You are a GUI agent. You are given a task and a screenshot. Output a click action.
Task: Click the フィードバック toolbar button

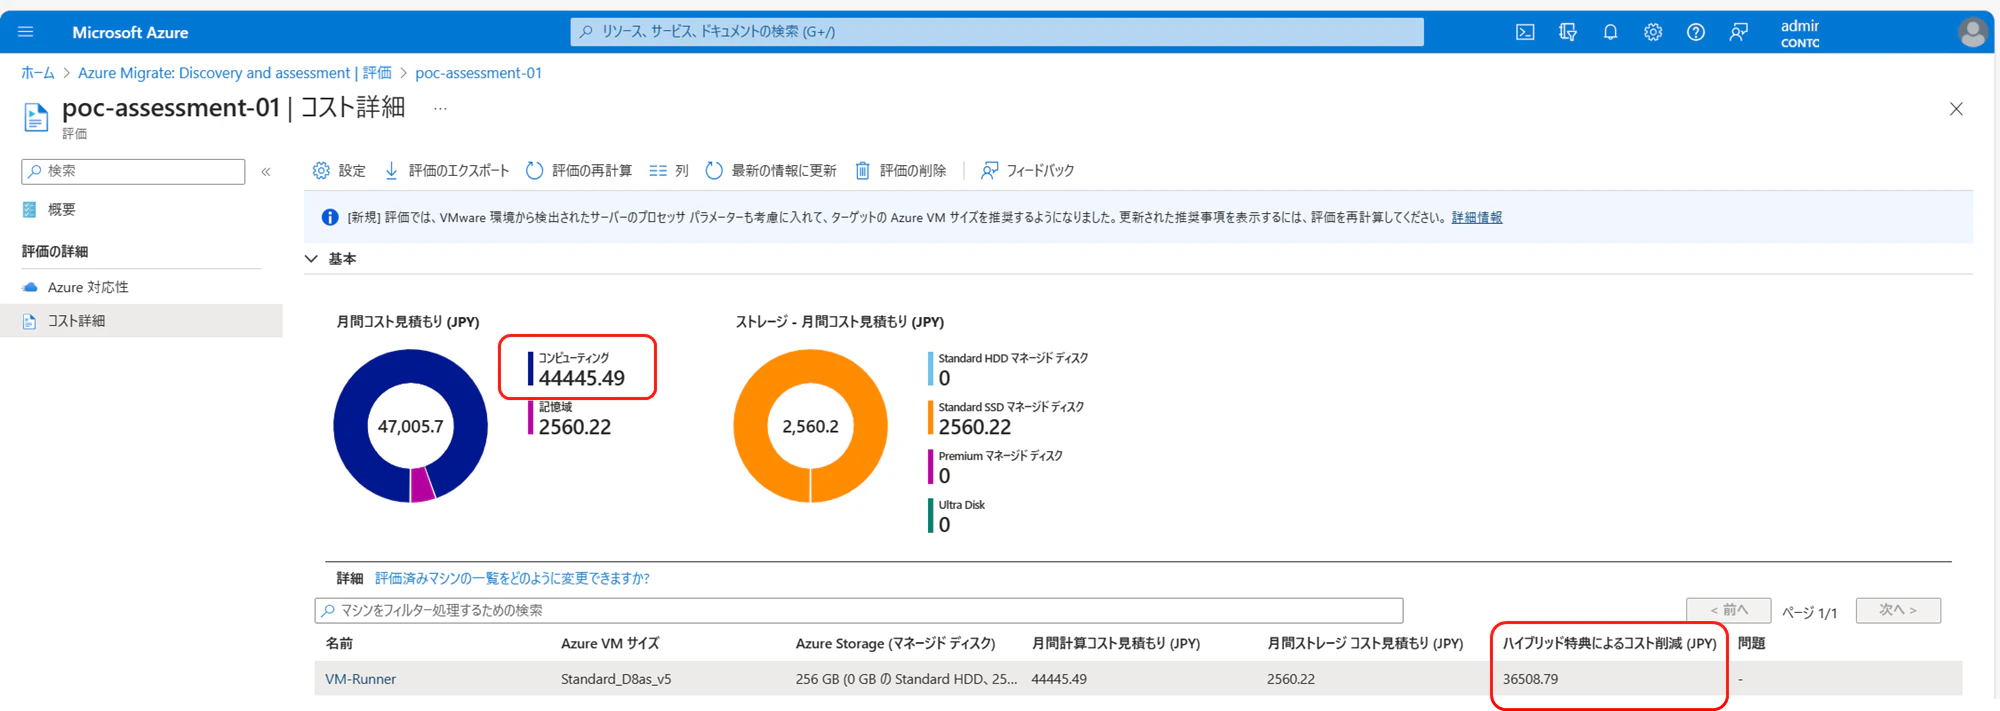tap(1028, 171)
